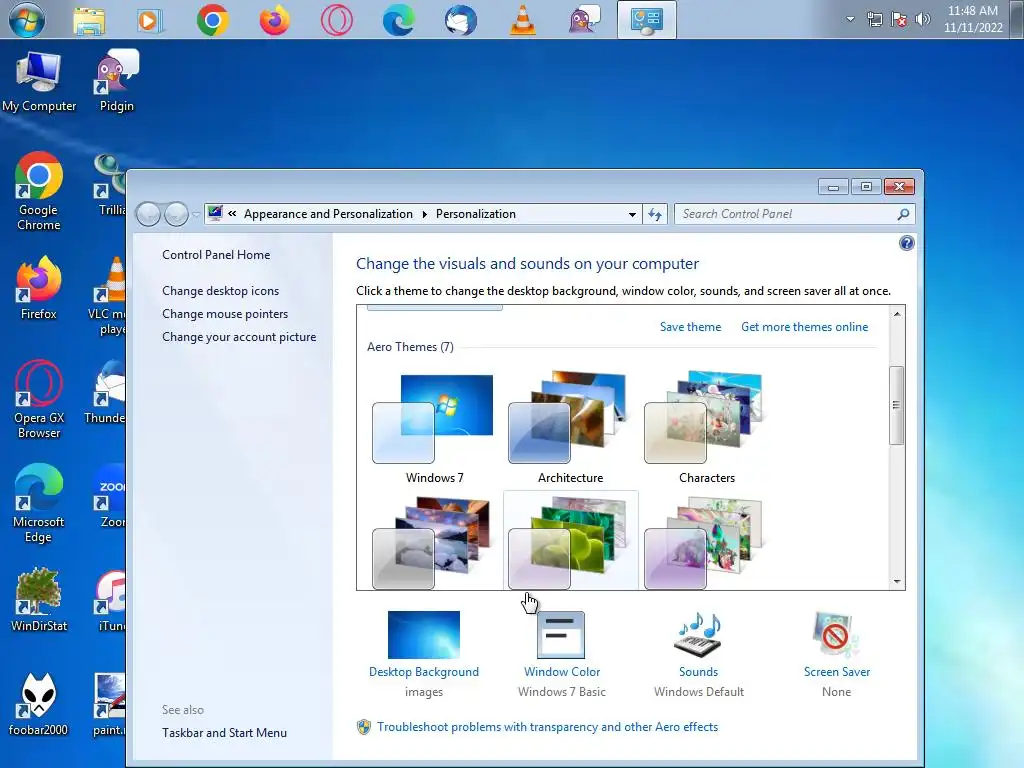The width and height of the screenshot is (1024, 768).
Task: Open the Screen Saver settings icon
Action: click(836, 635)
